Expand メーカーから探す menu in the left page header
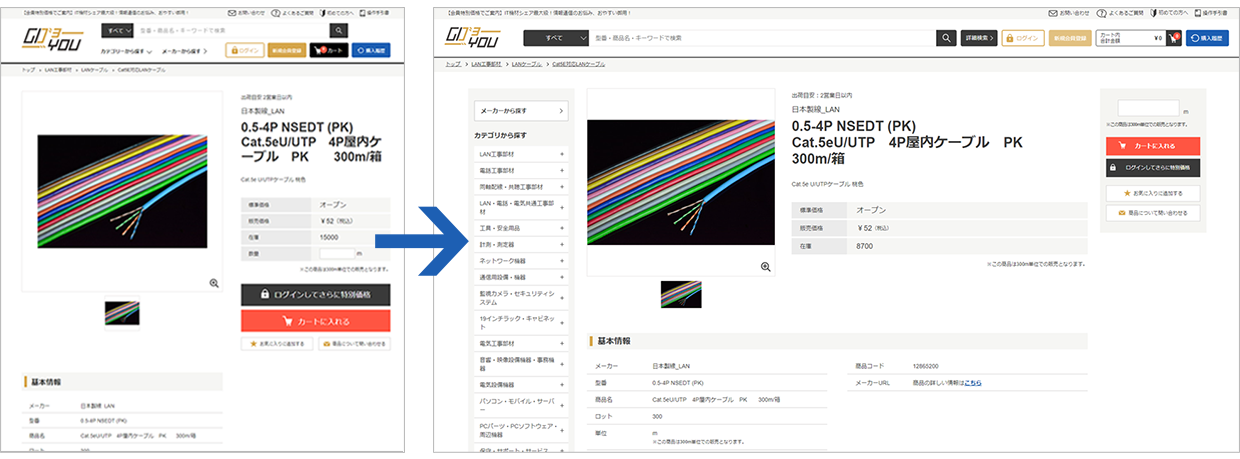1240x459 pixels. click(x=184, y=49)
